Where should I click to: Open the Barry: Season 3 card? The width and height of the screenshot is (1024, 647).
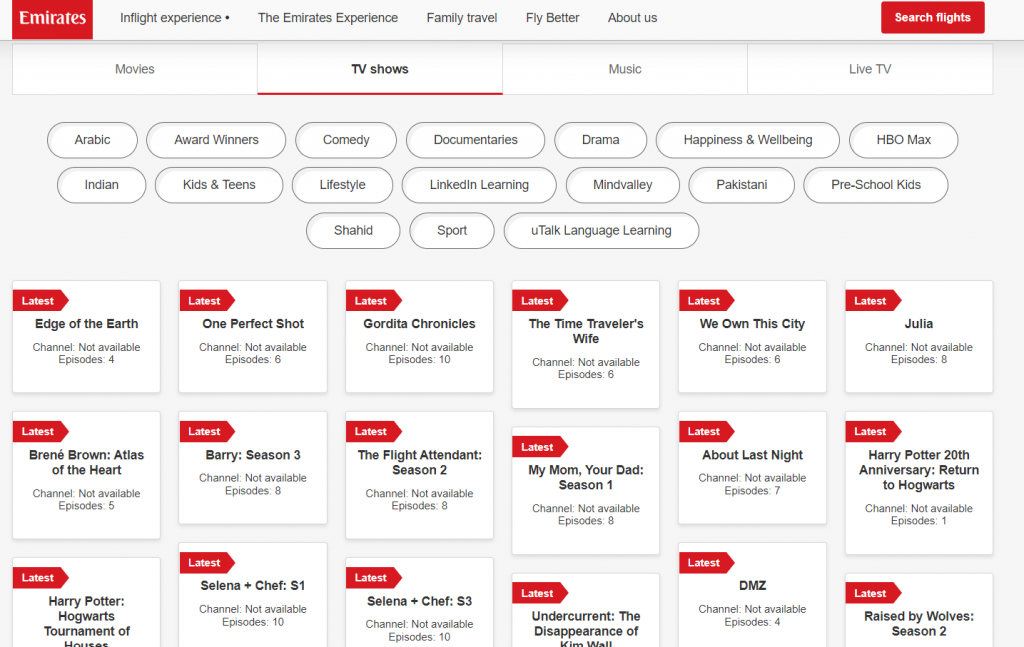pos(253,467)
